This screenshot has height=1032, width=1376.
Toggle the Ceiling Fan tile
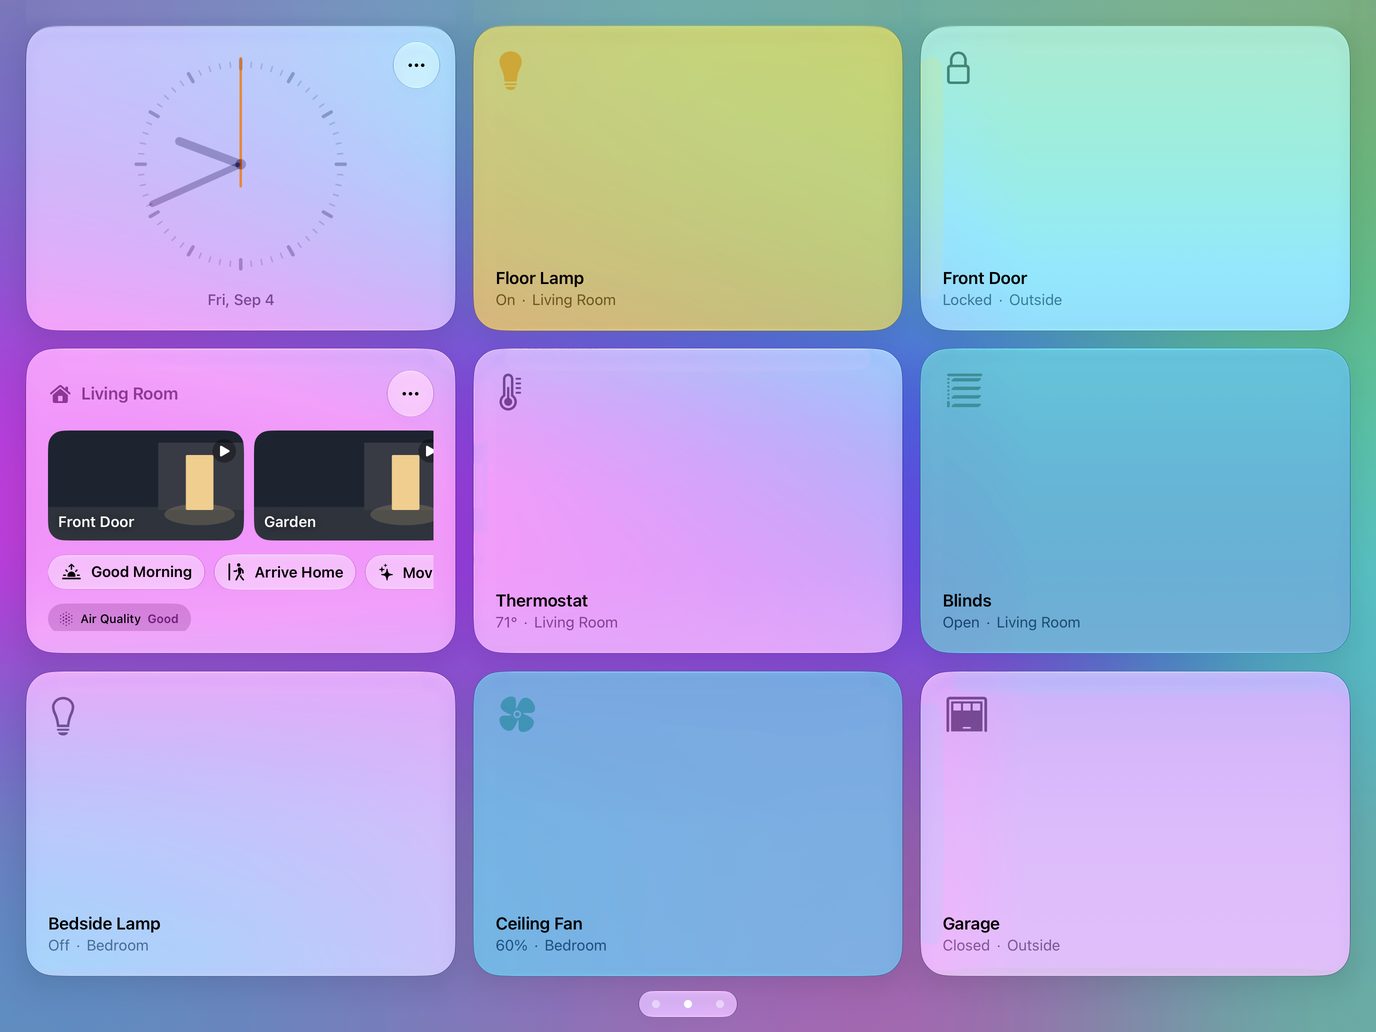pos(688,824)
